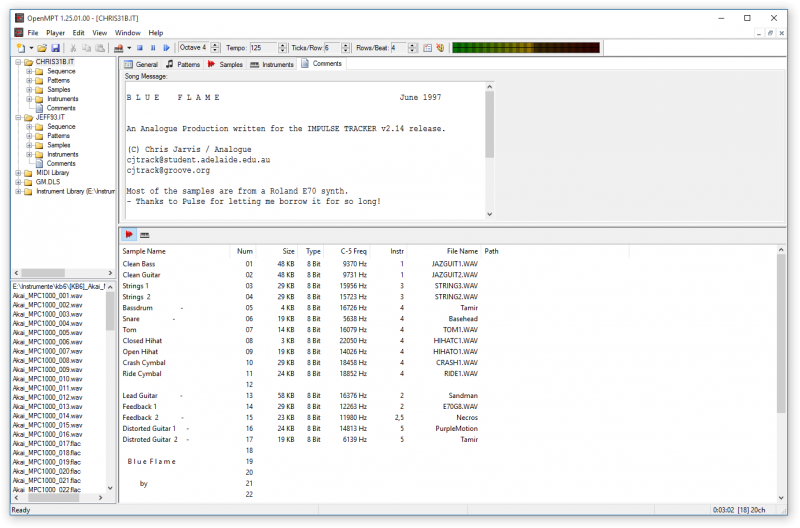Open the View menu
The width and height of the screenshot is (800, 528).
click(x=99, y=33)
